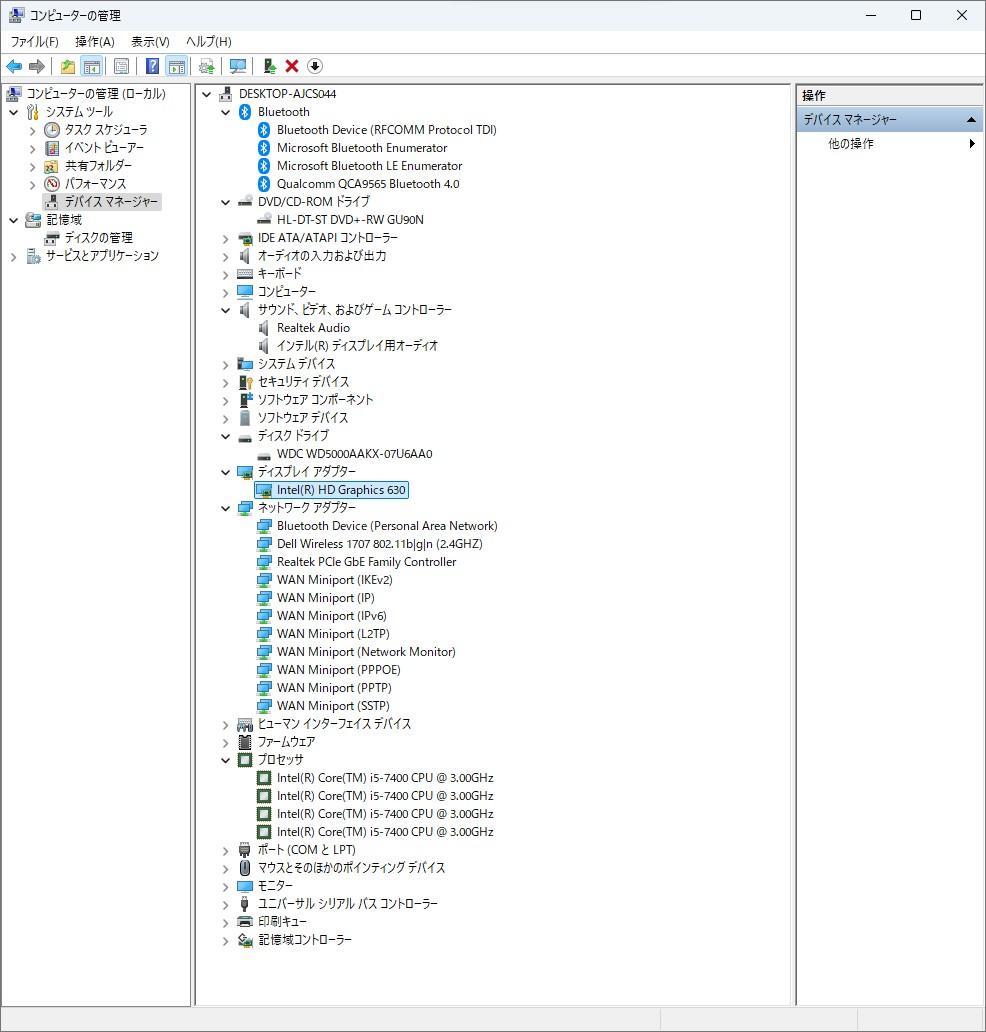Click the properties sheet toolbar icon
This screenshot has width=986, height=1032.
click(x=121, y=66)
